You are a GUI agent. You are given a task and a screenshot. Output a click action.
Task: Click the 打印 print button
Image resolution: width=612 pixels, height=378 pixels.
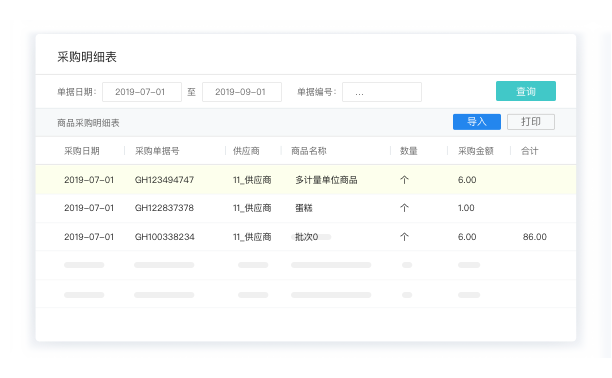531,122
